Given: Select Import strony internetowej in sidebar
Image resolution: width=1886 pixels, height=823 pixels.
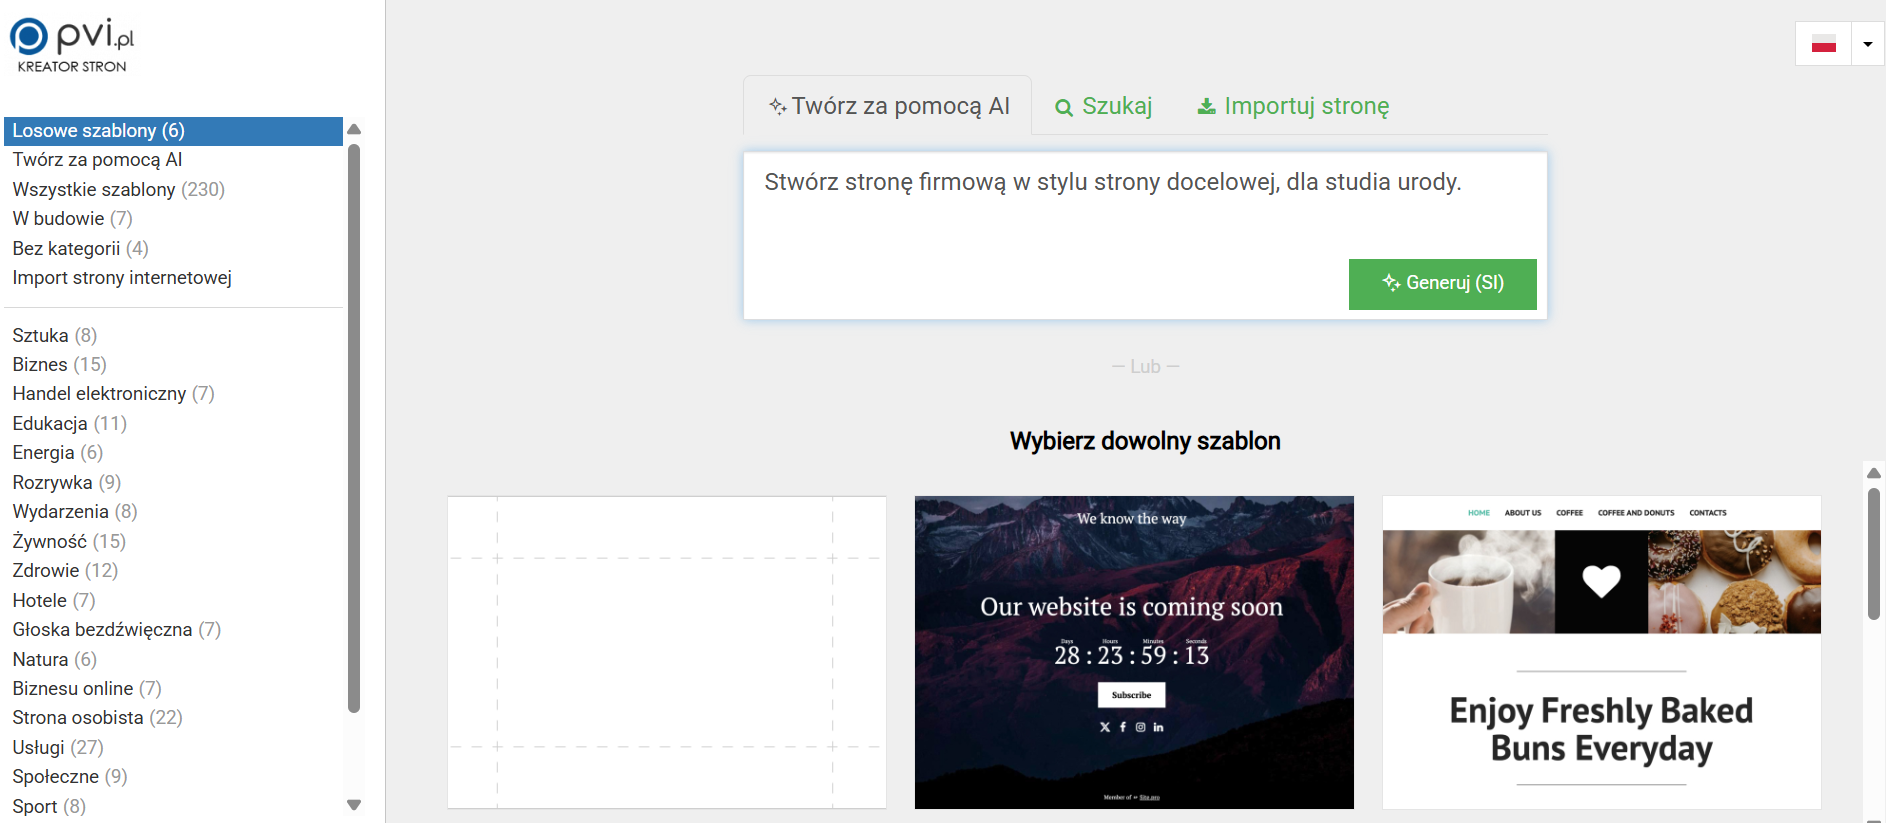Looking at the screenshot, I should (x=122, y=277).
